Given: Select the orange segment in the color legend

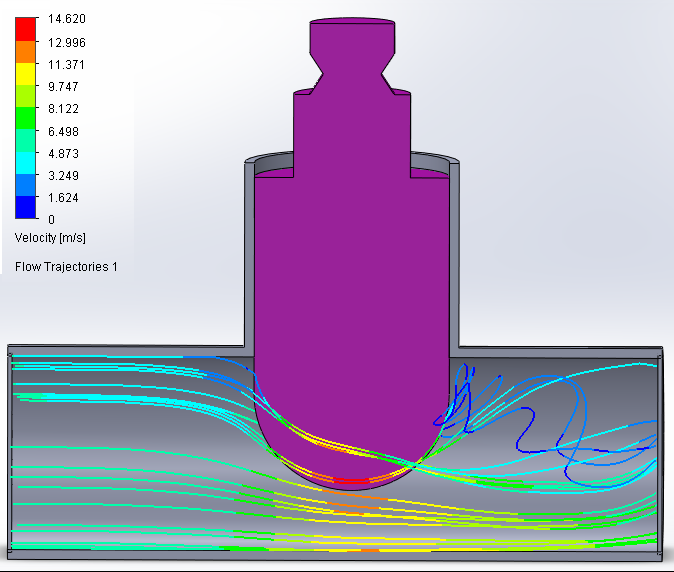Looking at the screenshot, I should (x=27, y=51).
